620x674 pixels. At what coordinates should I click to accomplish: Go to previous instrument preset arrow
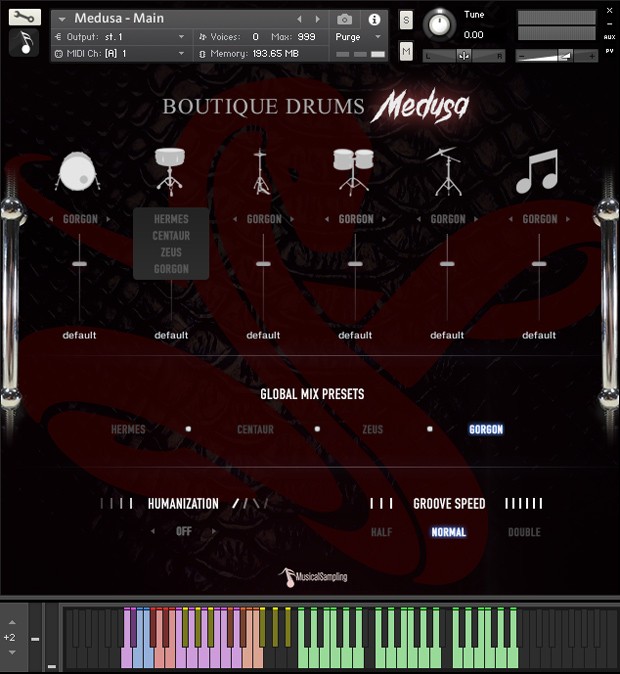[x=300, y=19]
